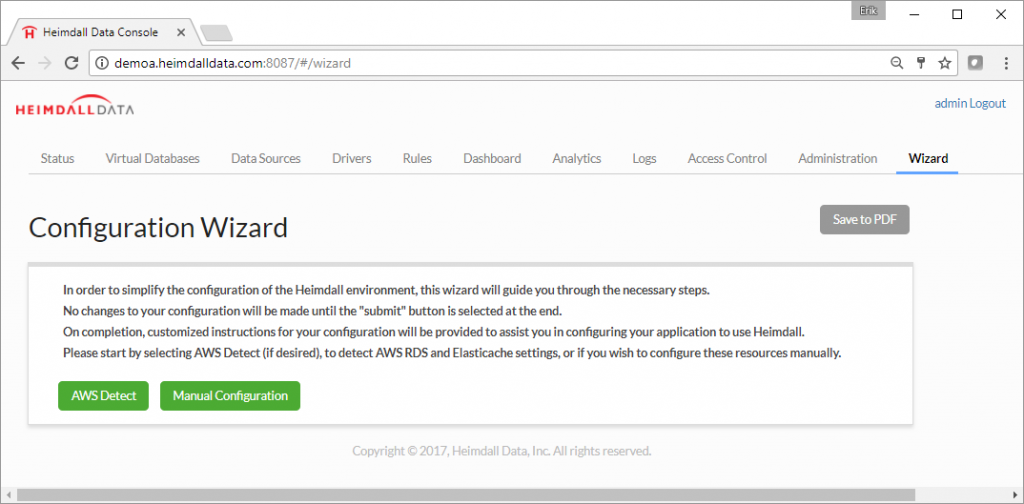The image size is (1024, 504).
Task: Click the browser extension icon
Action: coord(975,63)
